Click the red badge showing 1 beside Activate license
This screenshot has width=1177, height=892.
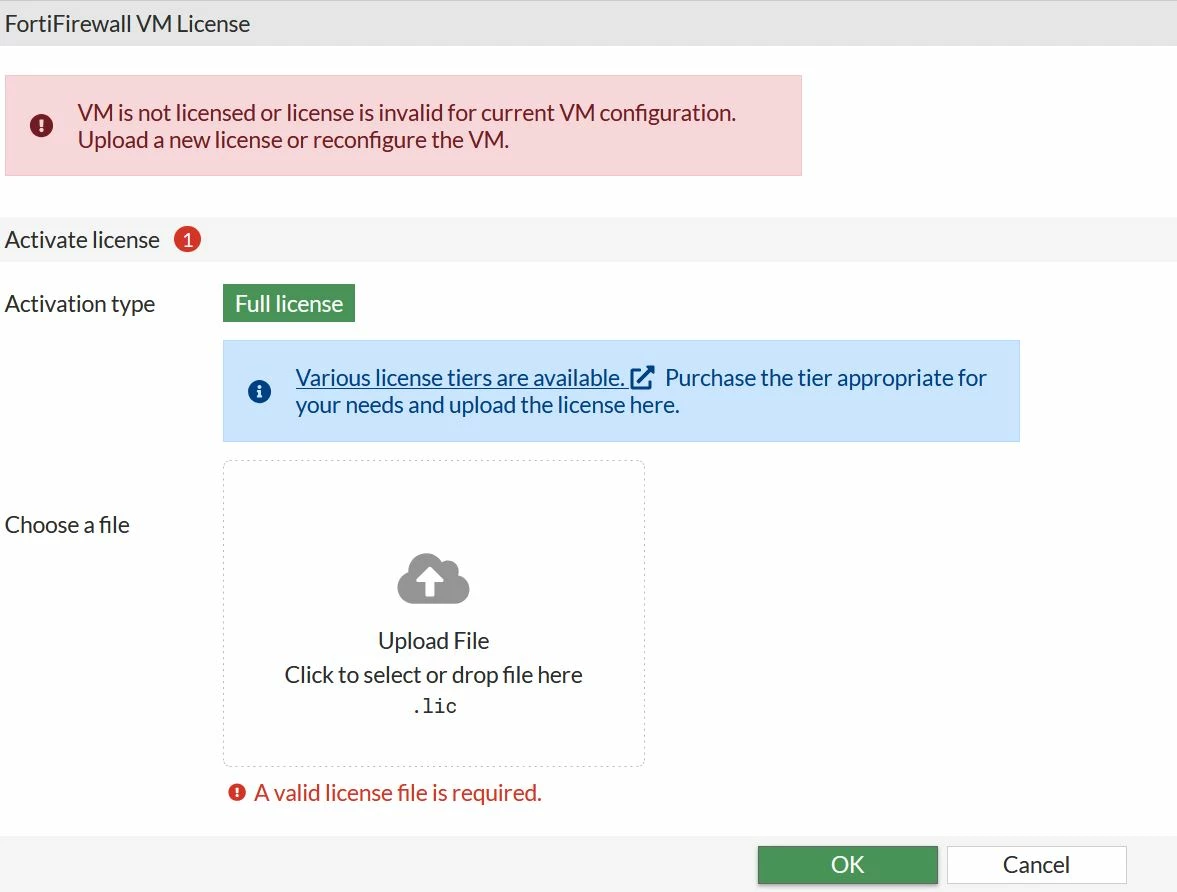click(x=188, y=240)
